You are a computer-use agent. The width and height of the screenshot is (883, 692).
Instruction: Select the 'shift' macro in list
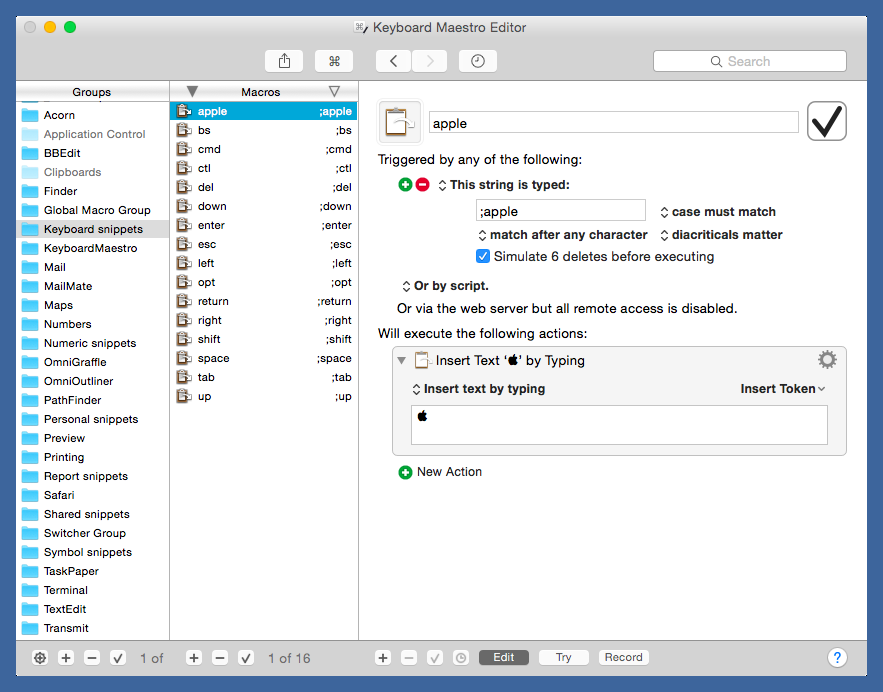tap(210, 339)
